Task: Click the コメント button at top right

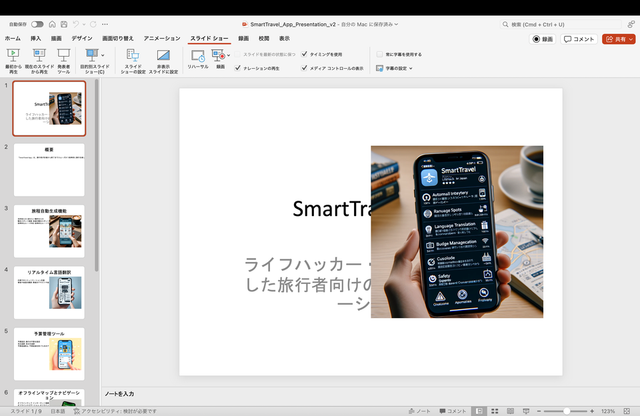Action: coord(579,38)
